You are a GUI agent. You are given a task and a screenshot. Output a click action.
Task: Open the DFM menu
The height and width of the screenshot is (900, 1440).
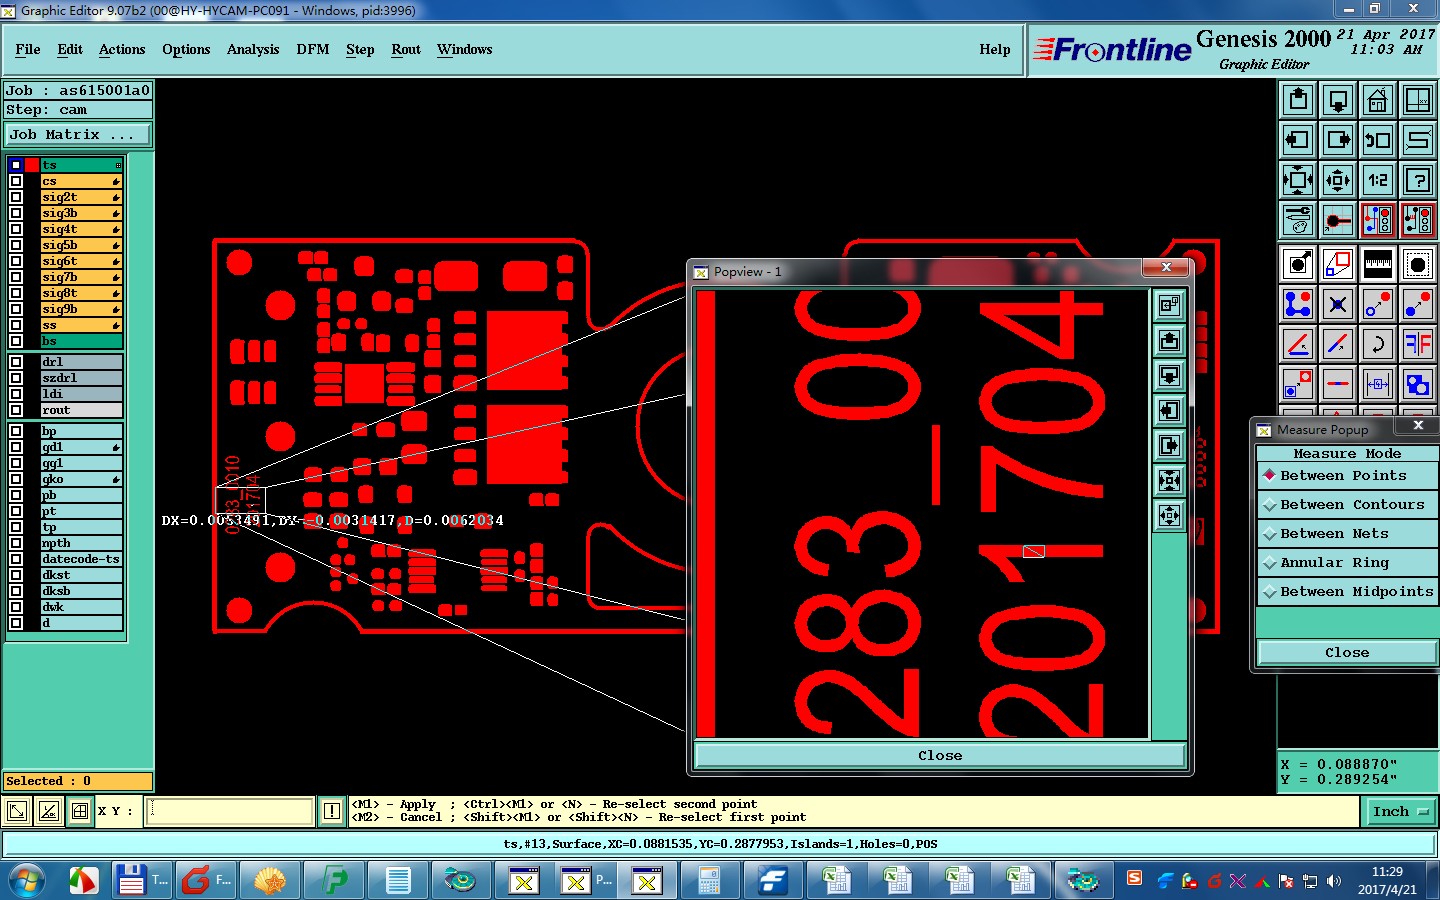tap(313, 49)
